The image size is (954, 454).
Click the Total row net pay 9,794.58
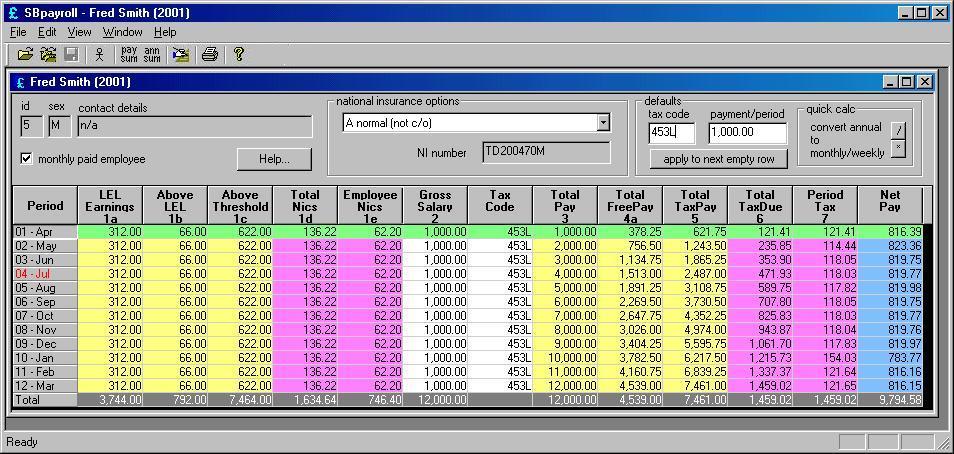click(x=890, y=400)
